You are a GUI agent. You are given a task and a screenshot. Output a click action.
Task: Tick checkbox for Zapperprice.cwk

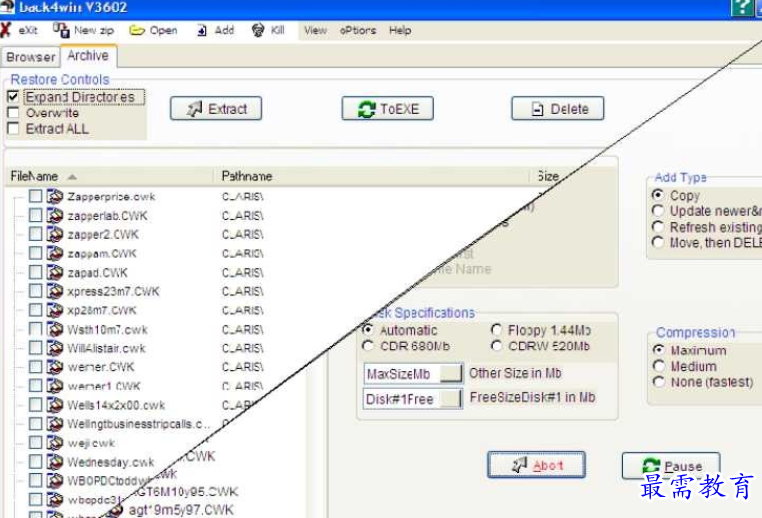[35, 196]
